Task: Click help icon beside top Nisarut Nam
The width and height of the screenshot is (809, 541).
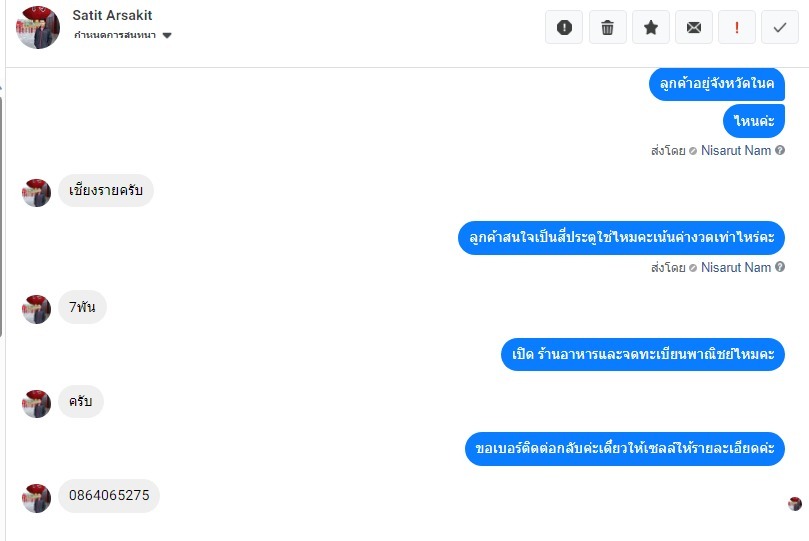Action: tap(780, 150)
